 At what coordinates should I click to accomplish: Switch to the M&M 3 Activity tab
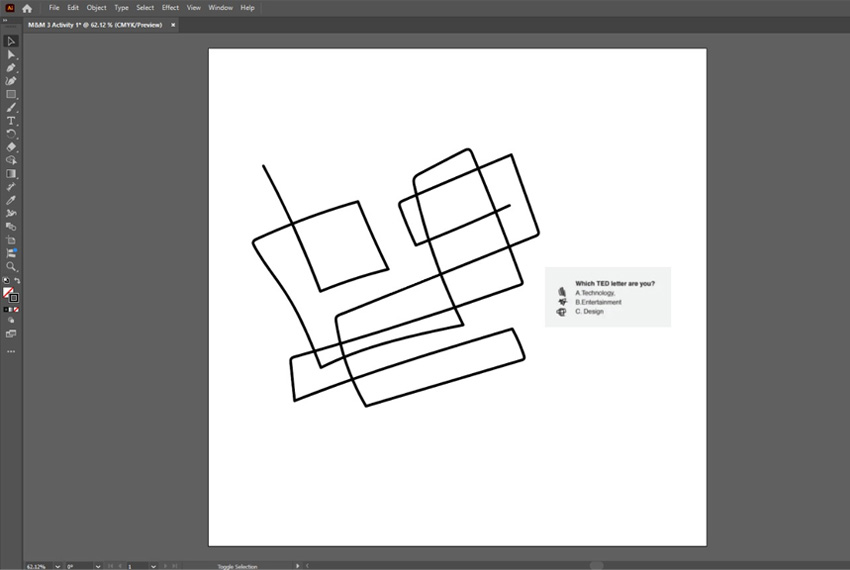[x=95, y=25]
